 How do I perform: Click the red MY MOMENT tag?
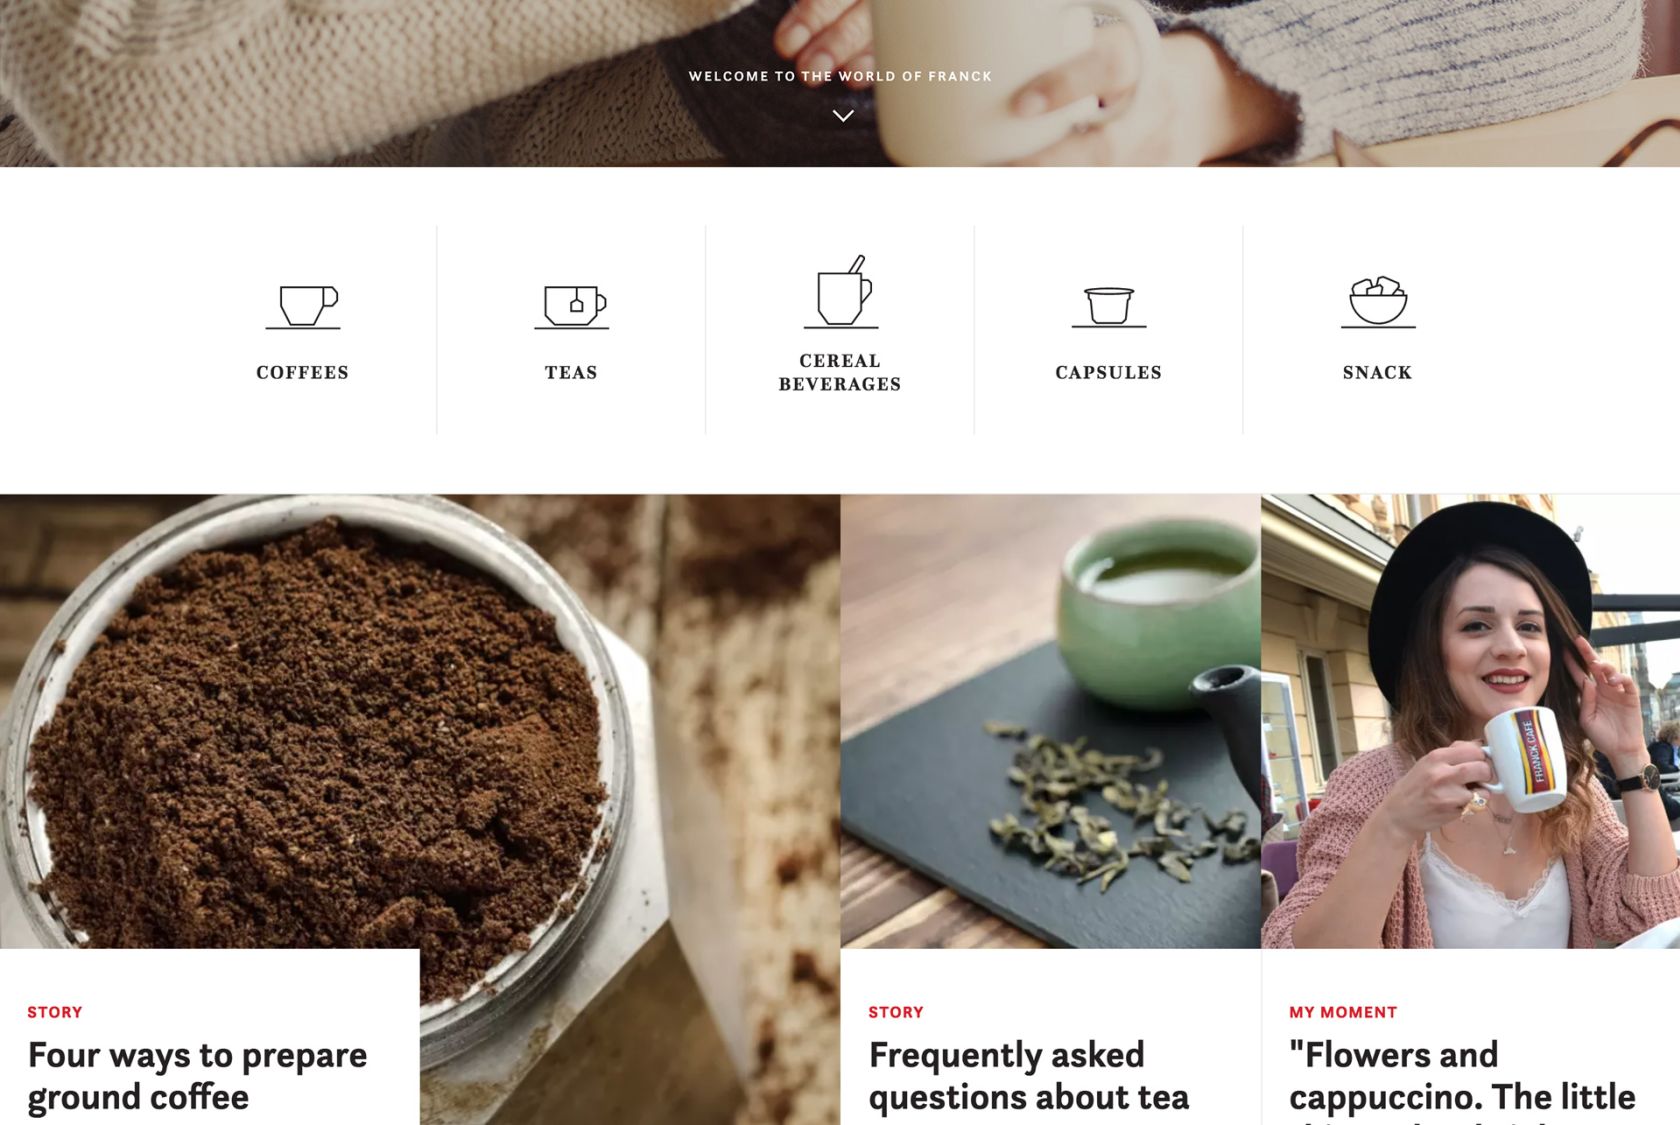(1343, 1012)
